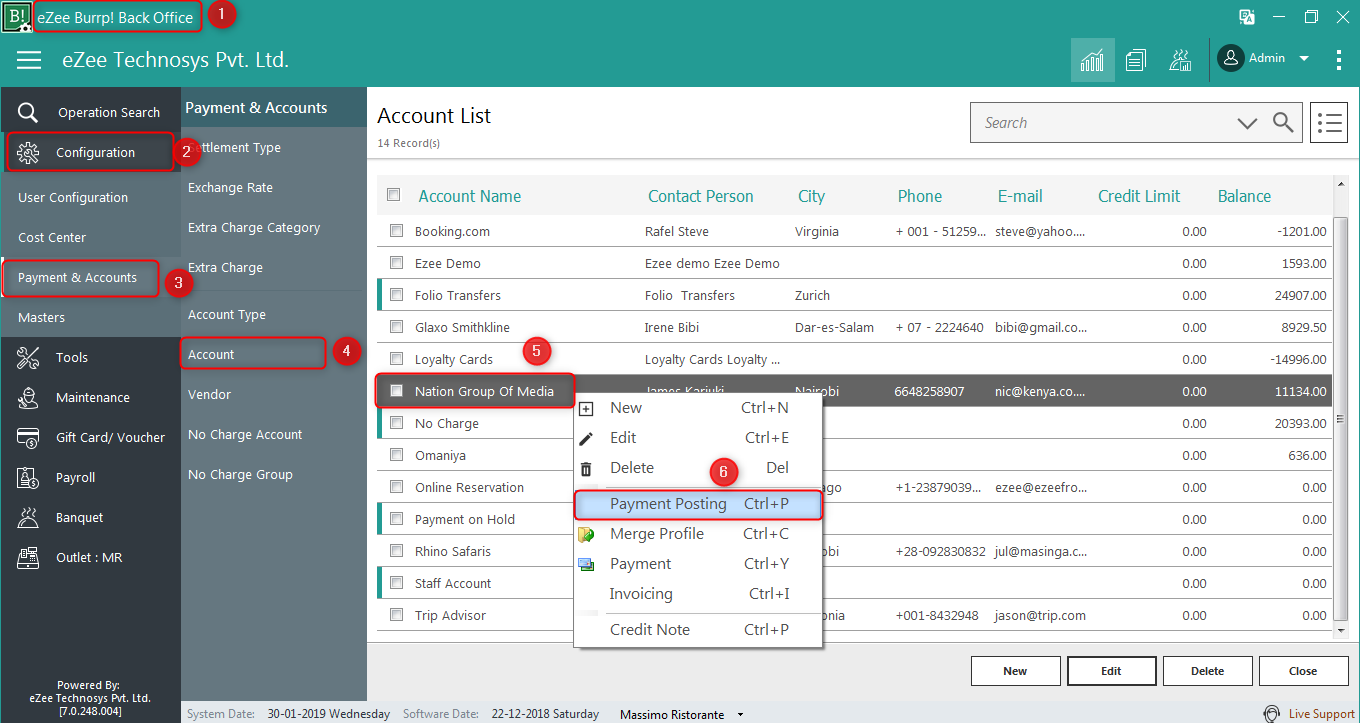1360x723 pixels.
Task: Click the Configuration gear icon
Action: [x=29, y=152]
